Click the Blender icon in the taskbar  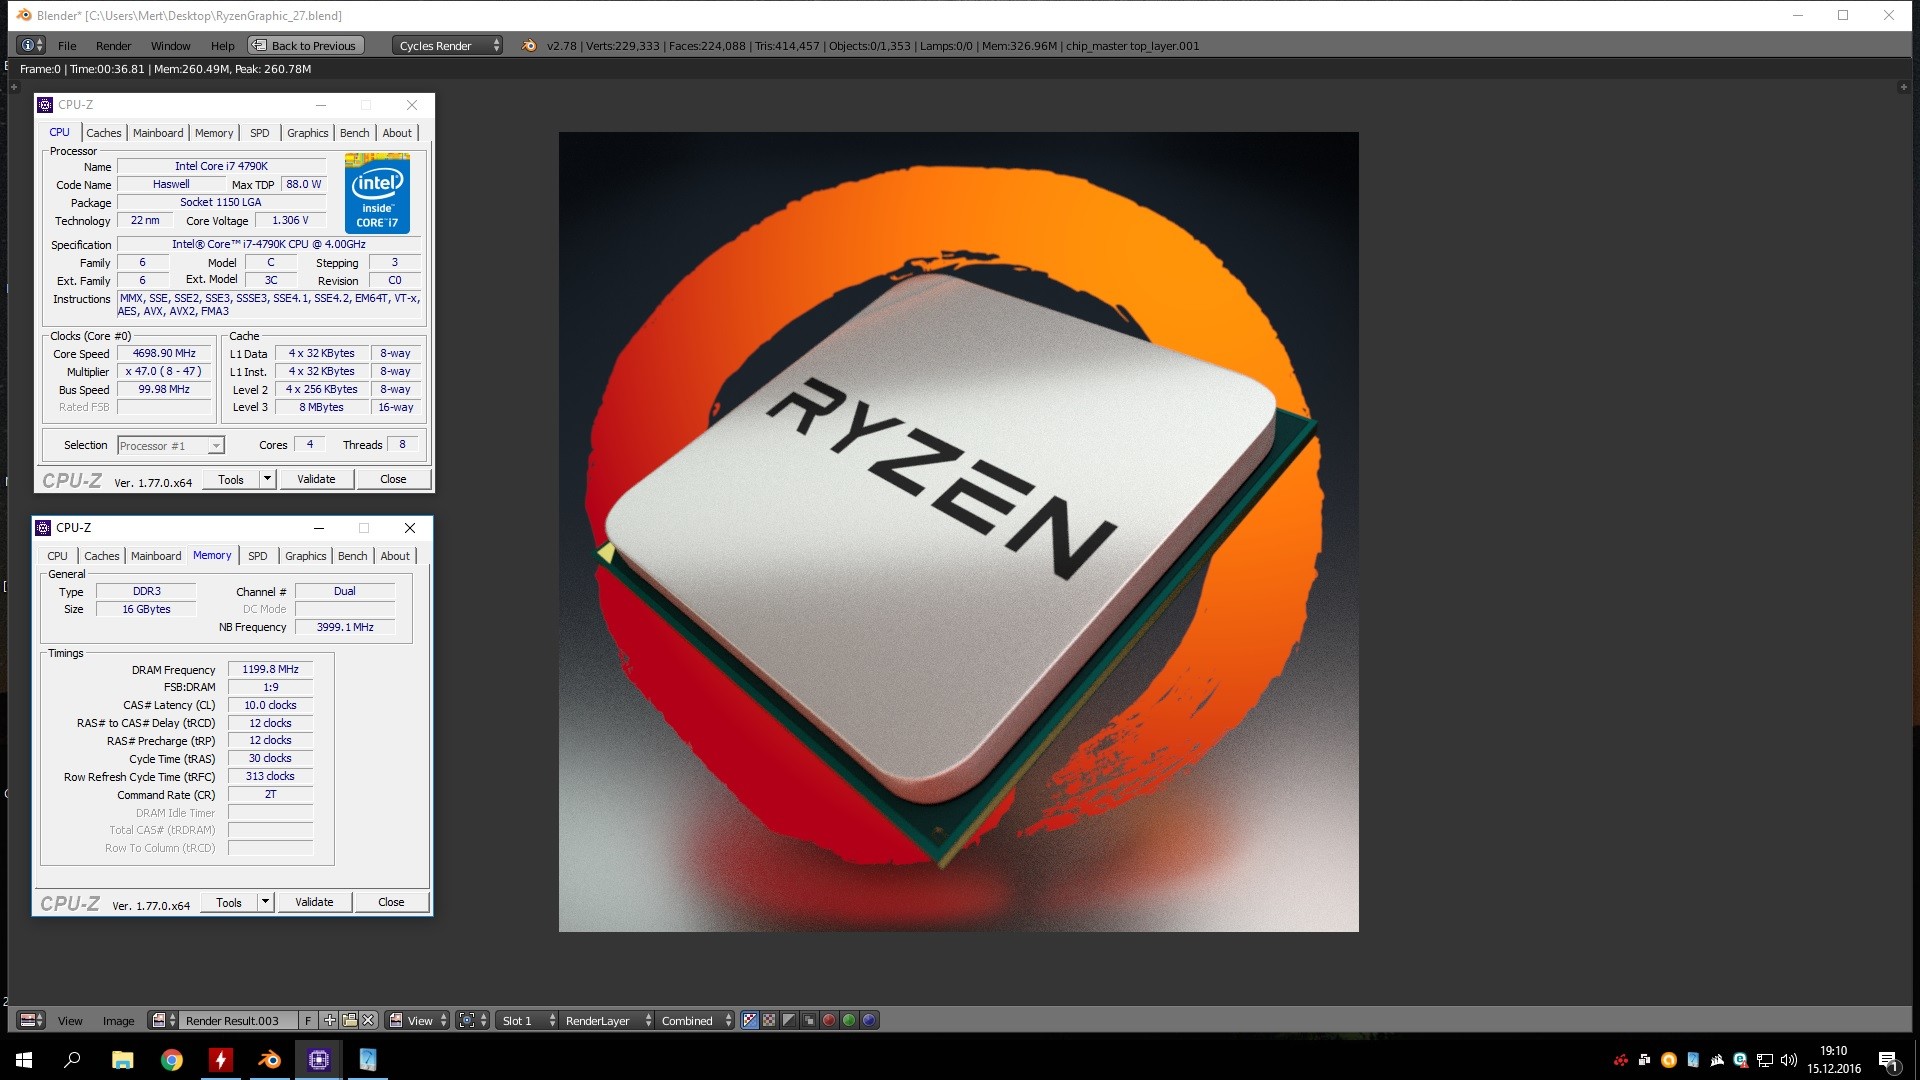pos(270,1060)
